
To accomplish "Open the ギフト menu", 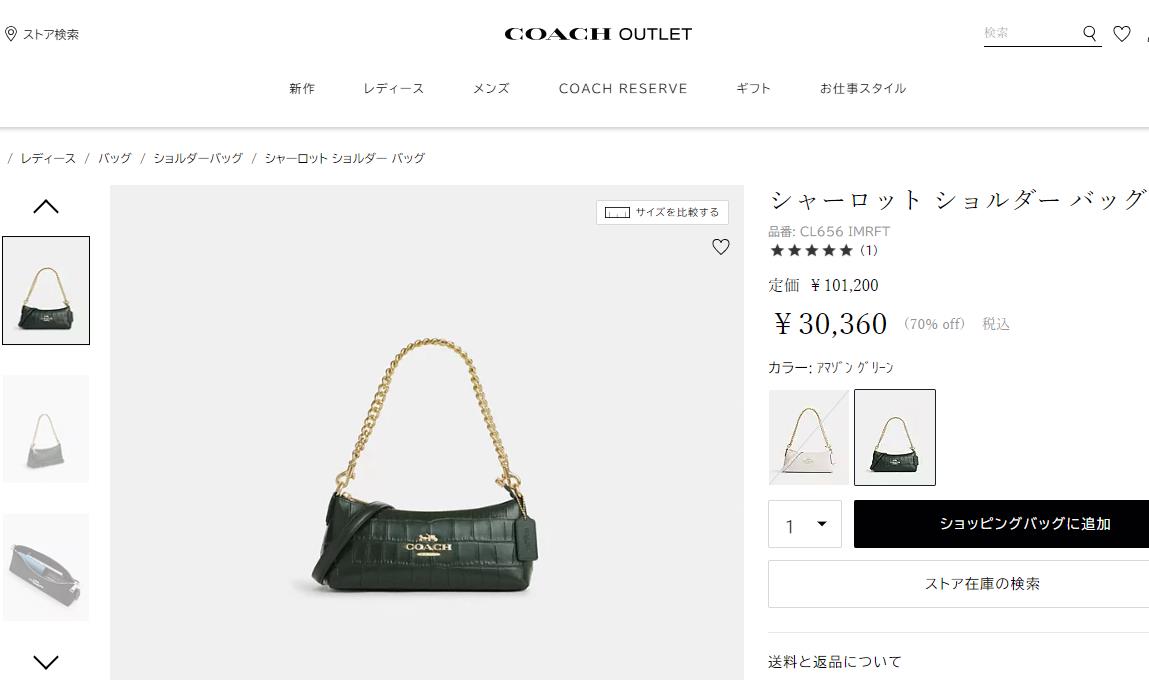I will point(753,89).
